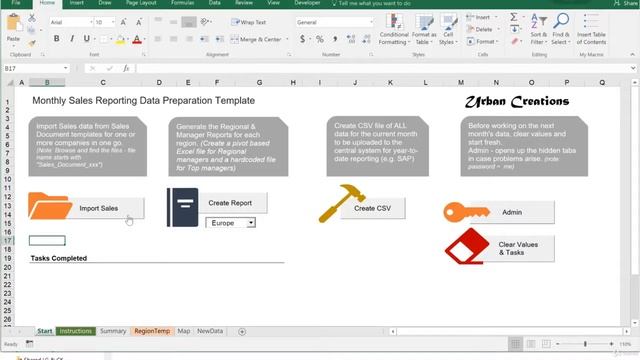Toggle Italic formatting
This screenshot has width=640, height=360.
(72, 39)
